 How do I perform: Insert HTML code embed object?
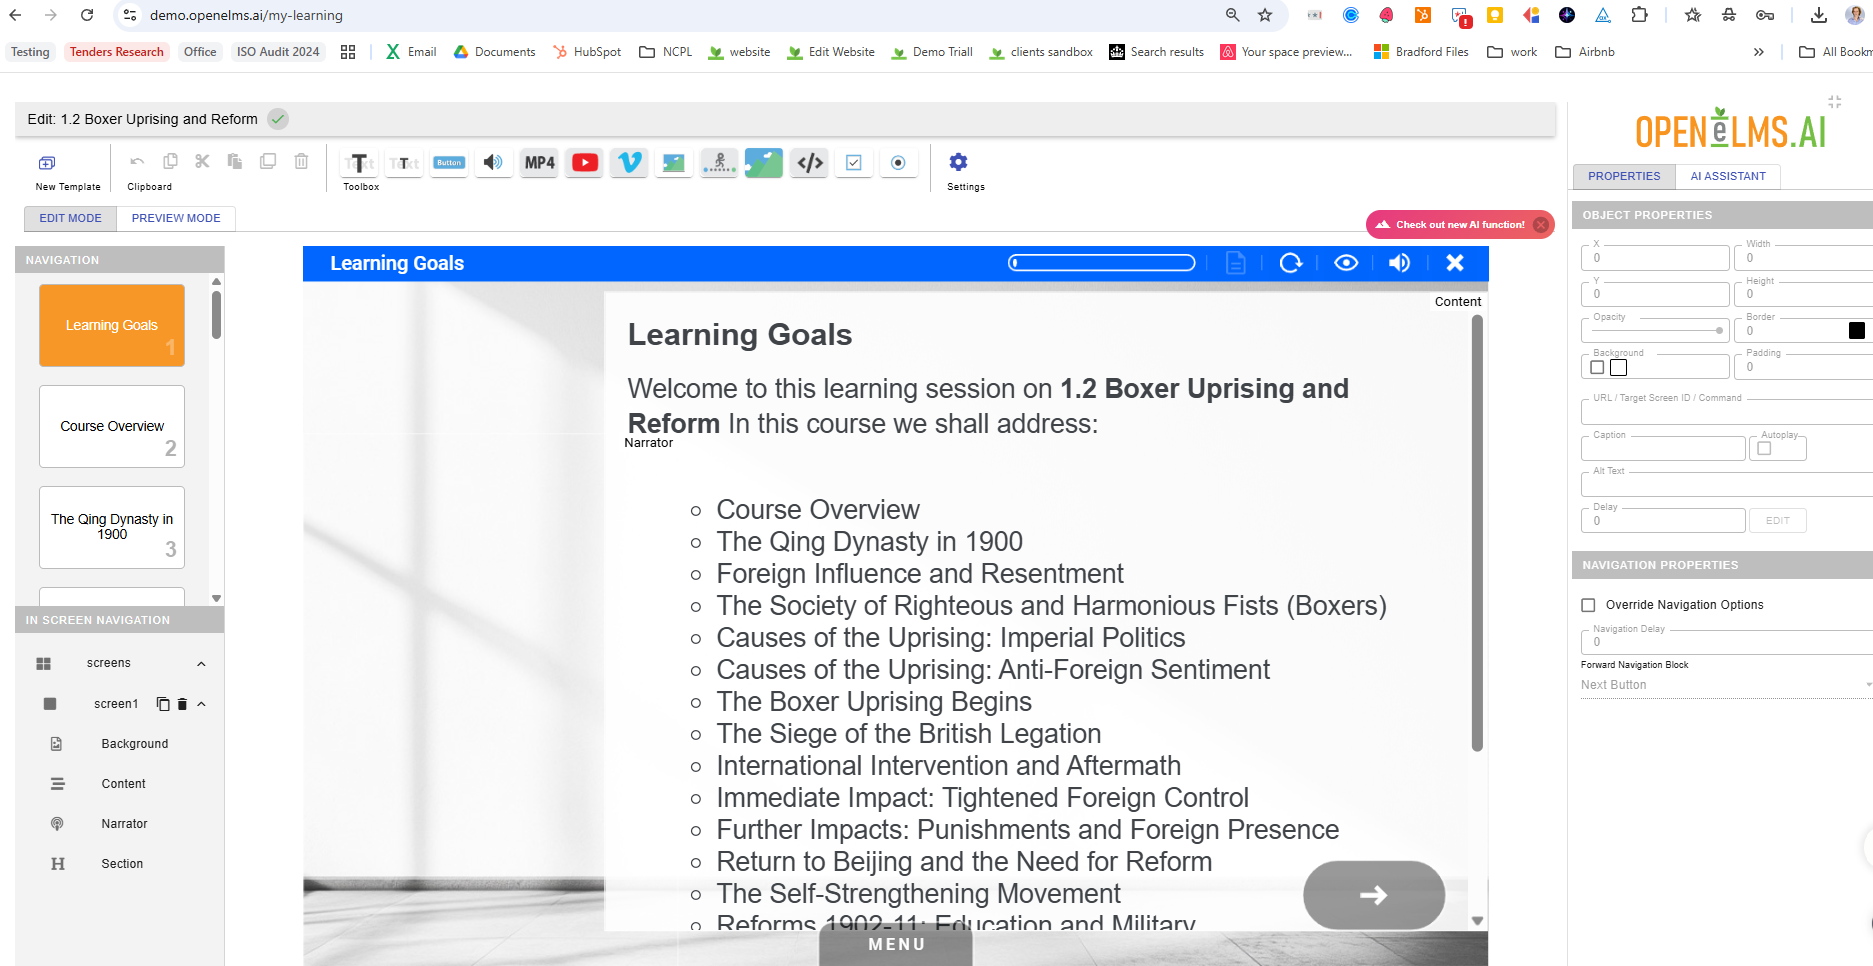tap(810, 162)
